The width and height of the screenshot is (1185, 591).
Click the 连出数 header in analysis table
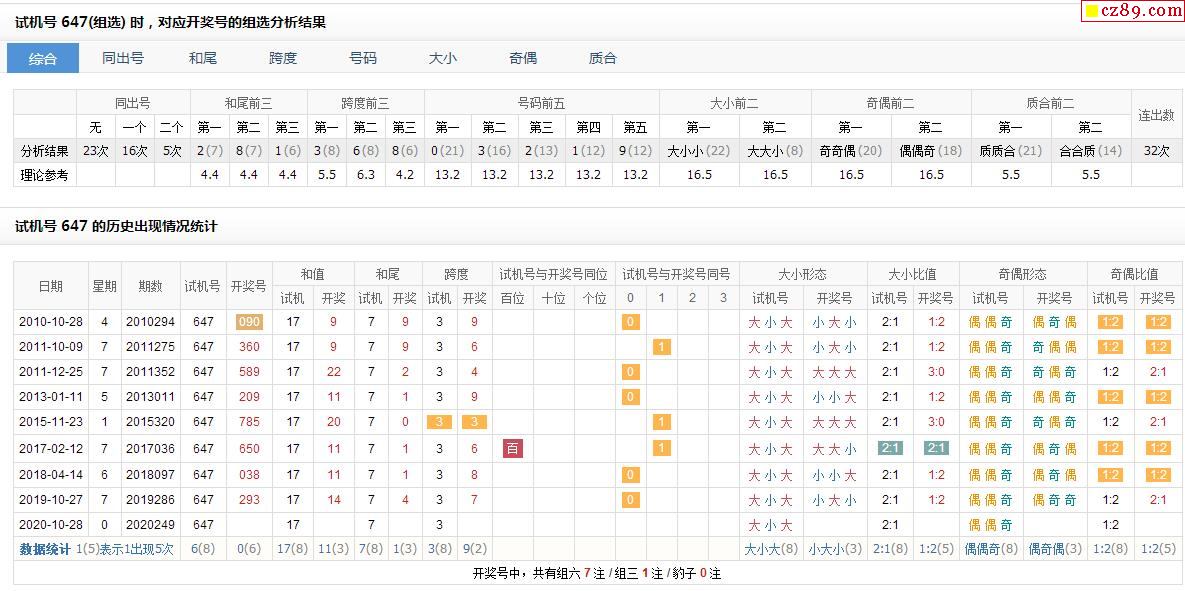(1156, 116)
